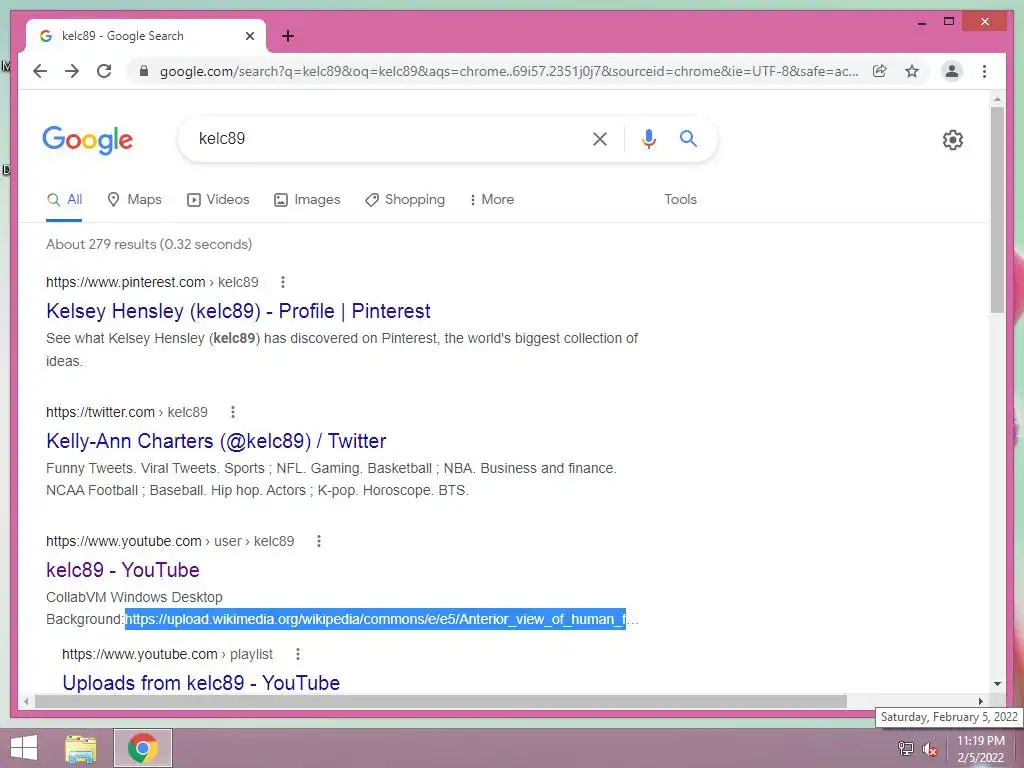Screen dimensions: 1024x768
Task: Click the twitter.com breadcrumb URL
Action: click(x=127, y=412)
